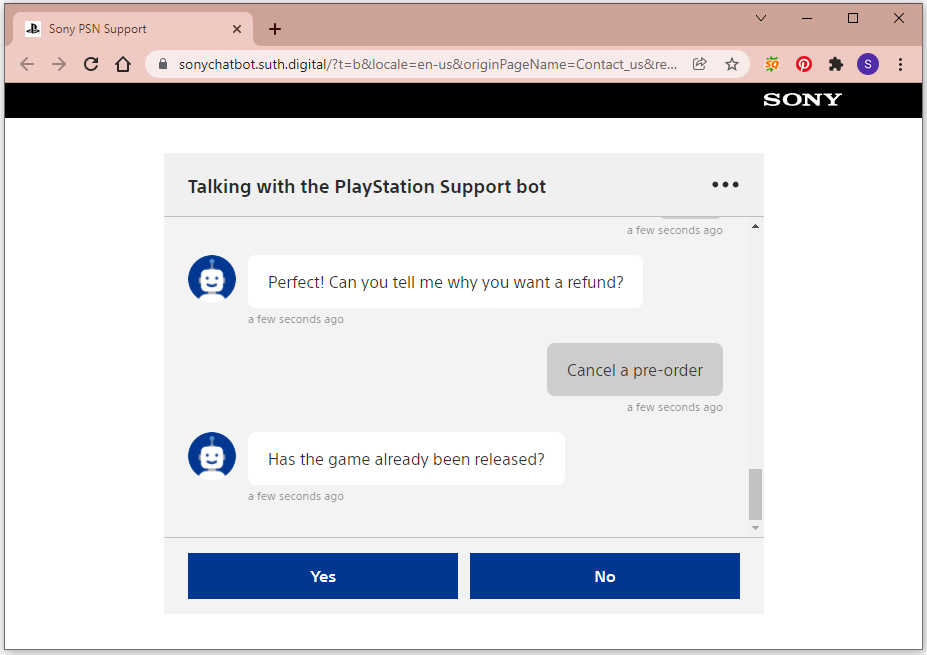927x655 pixels.
Task: Click the Yes button
Action: (x=323, y=576)
